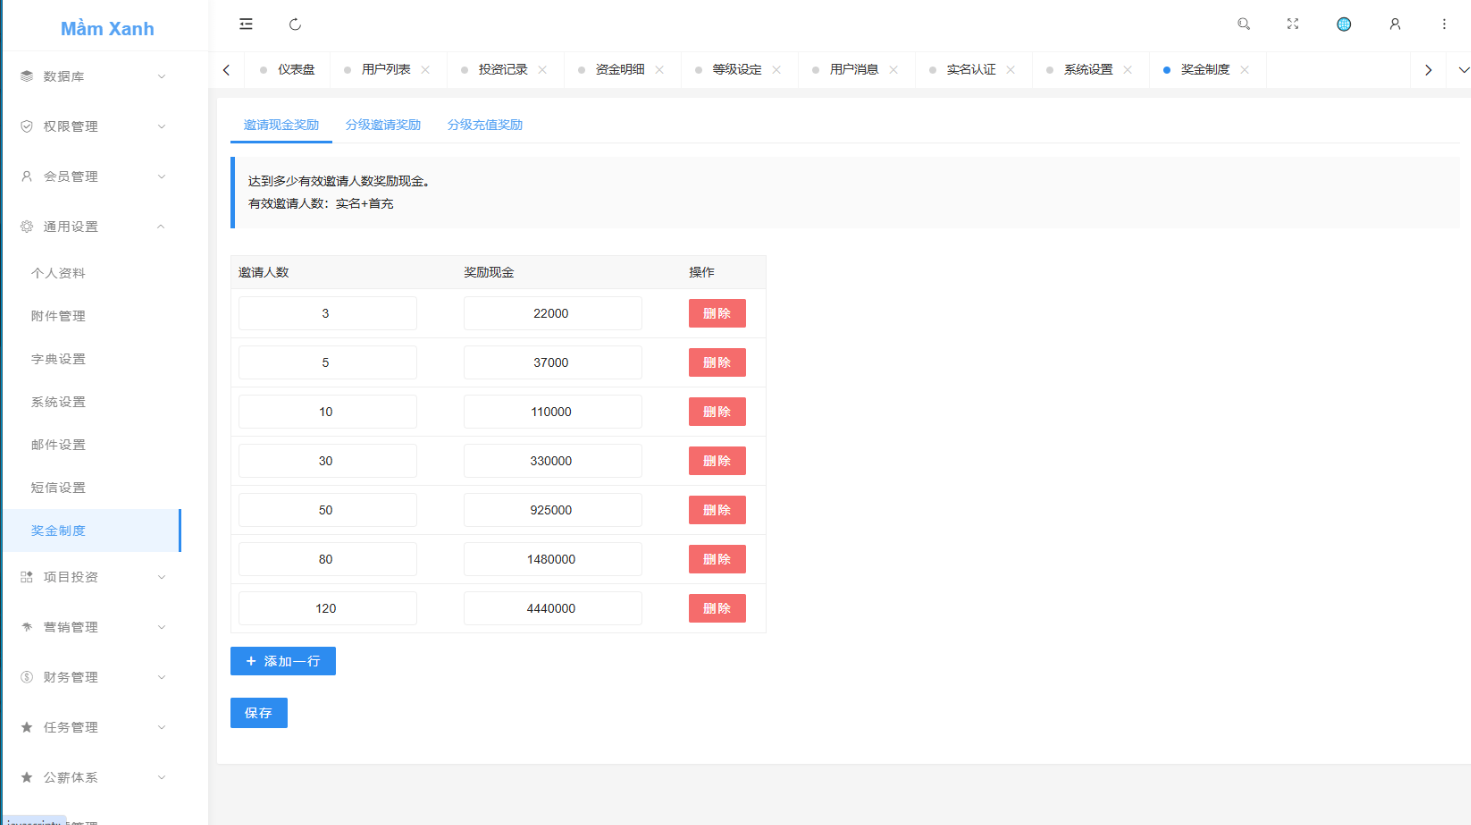This screenshot has height=825, width=1471.
Task: Click invite count field showing 120
Action: coord(328,608)
